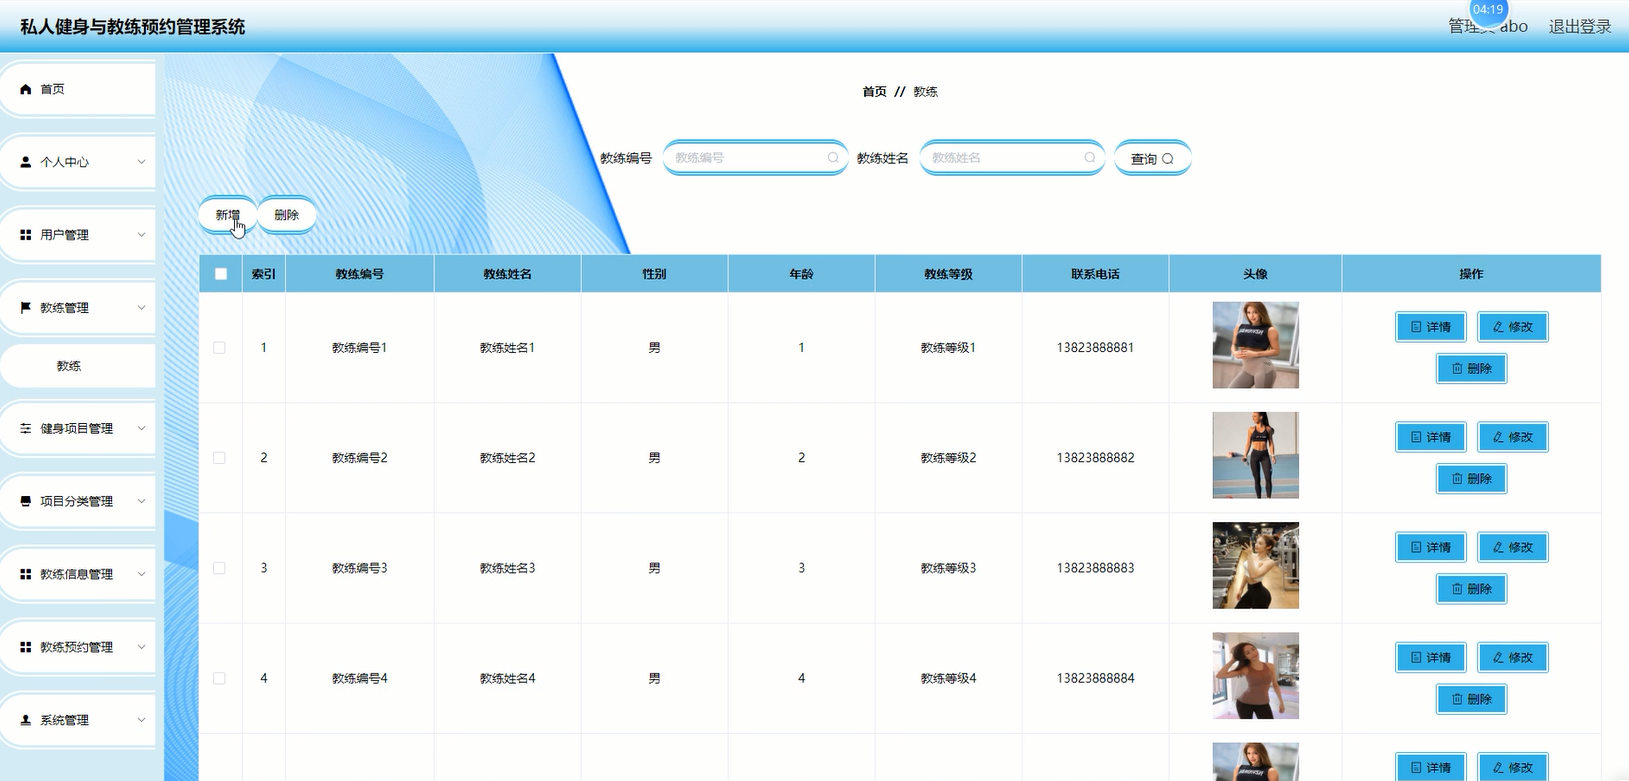Open 详情 for row 教练编号3
This screenshot has height=781, width=1629.
(1431, 547)
